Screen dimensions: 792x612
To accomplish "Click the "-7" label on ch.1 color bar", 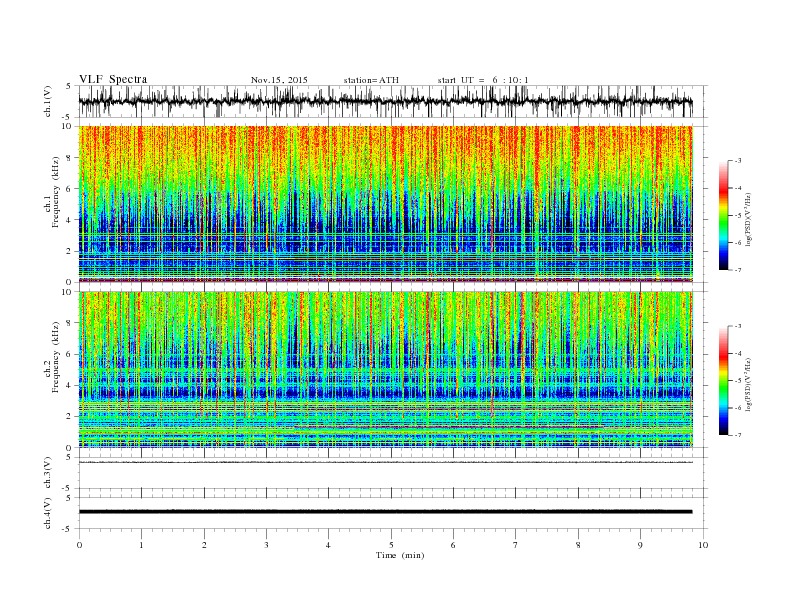I will point(737,270).
